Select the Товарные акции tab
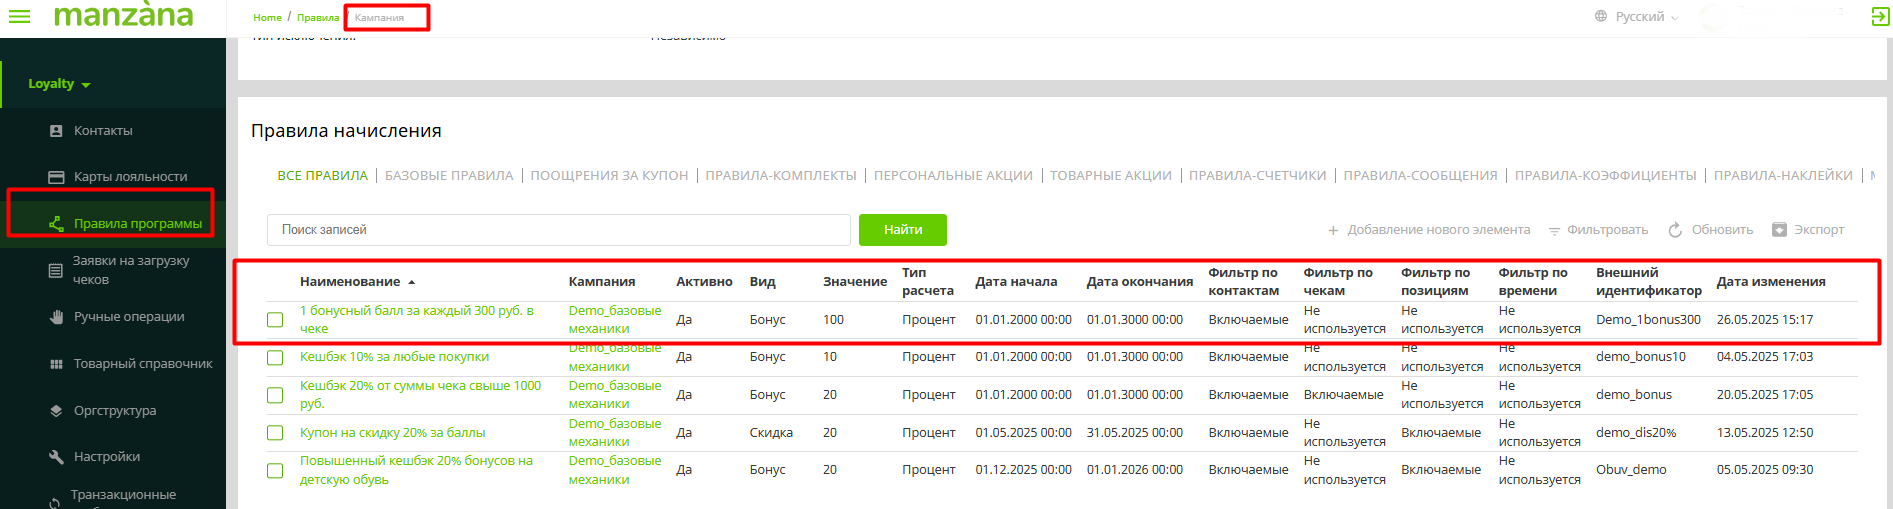This screenshot has width=1893, height=509. 1110,176
